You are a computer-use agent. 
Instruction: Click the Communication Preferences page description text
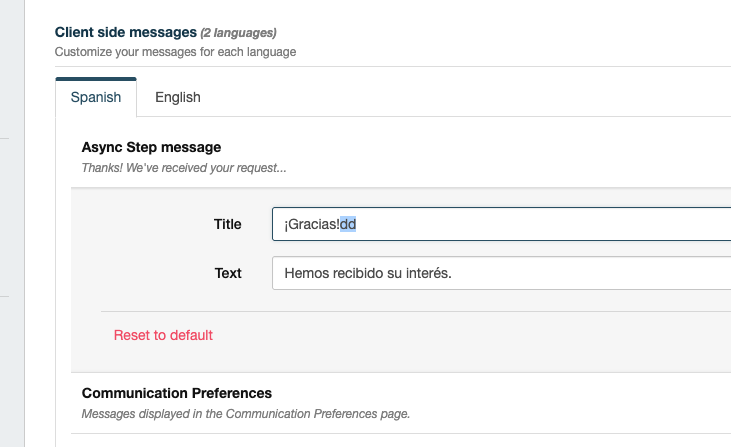(x=246, y=414)
